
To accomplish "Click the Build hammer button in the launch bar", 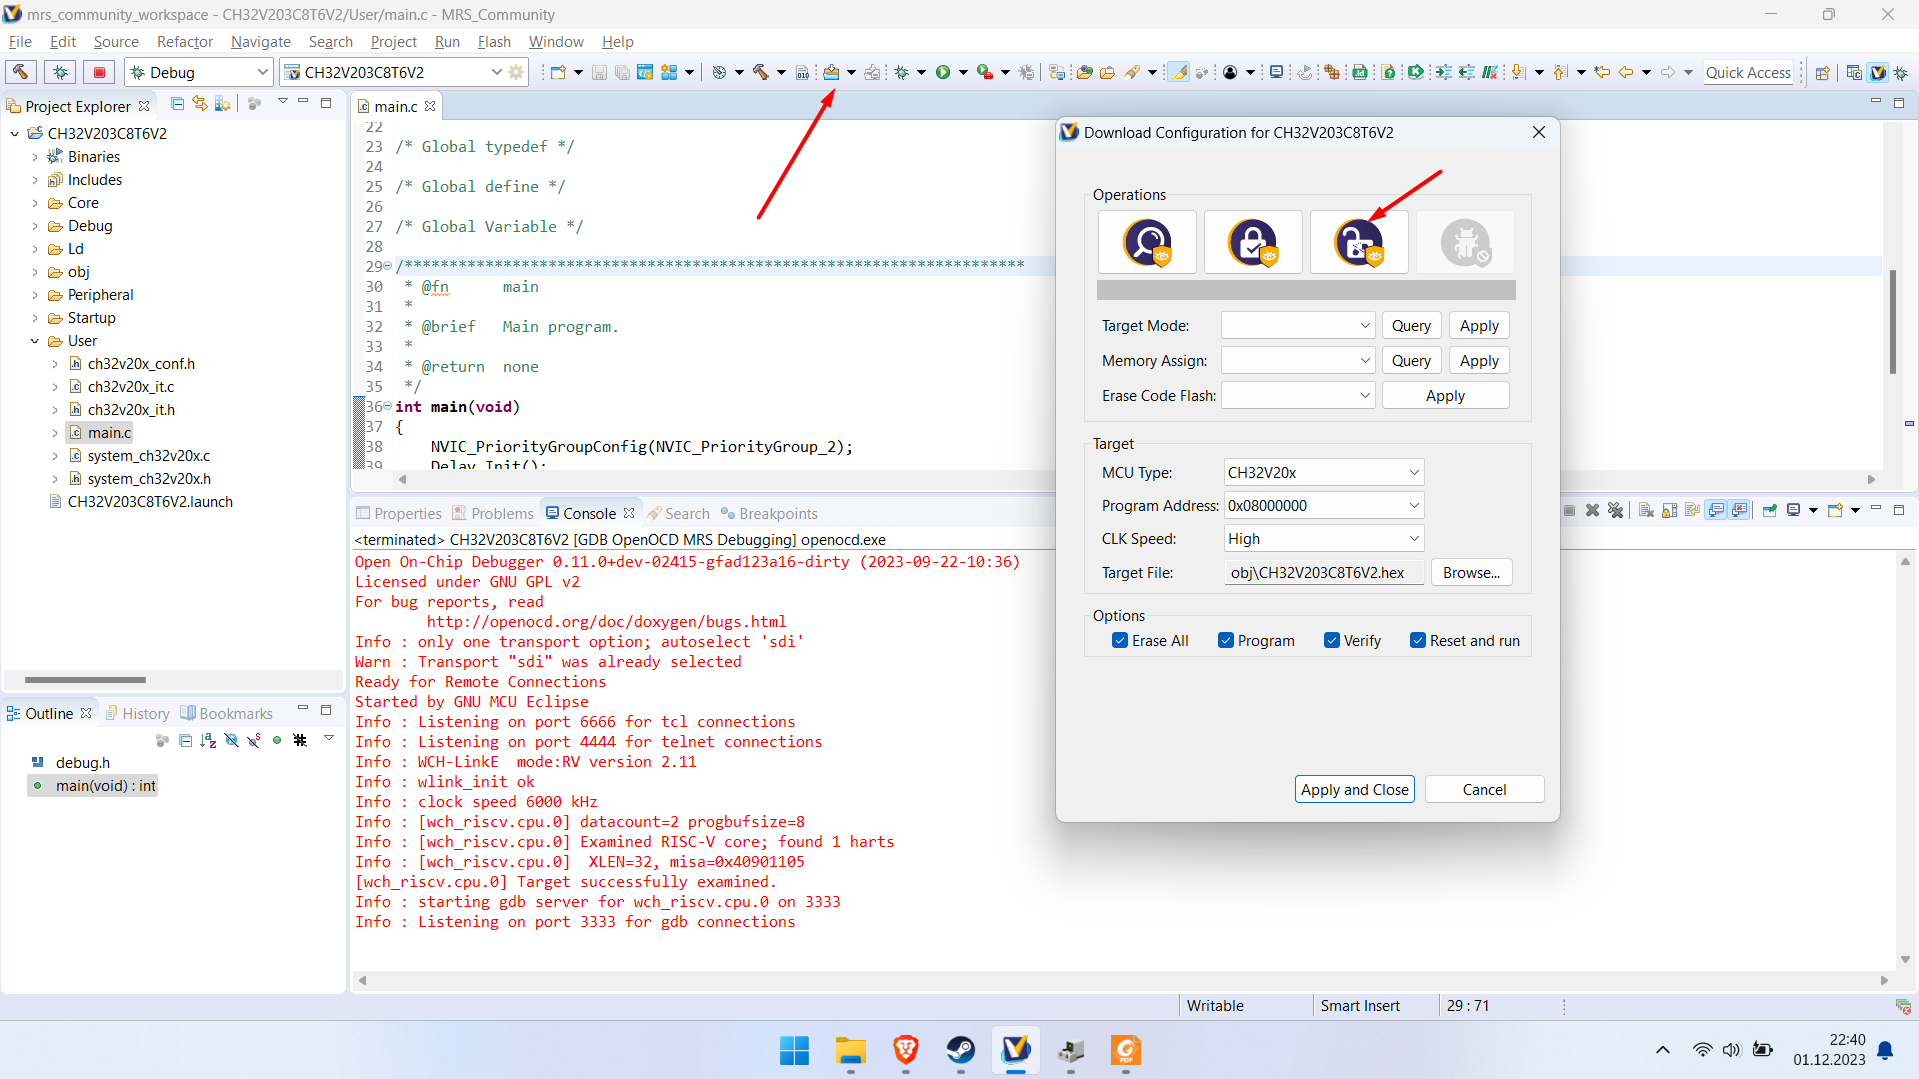I will 21,72.
